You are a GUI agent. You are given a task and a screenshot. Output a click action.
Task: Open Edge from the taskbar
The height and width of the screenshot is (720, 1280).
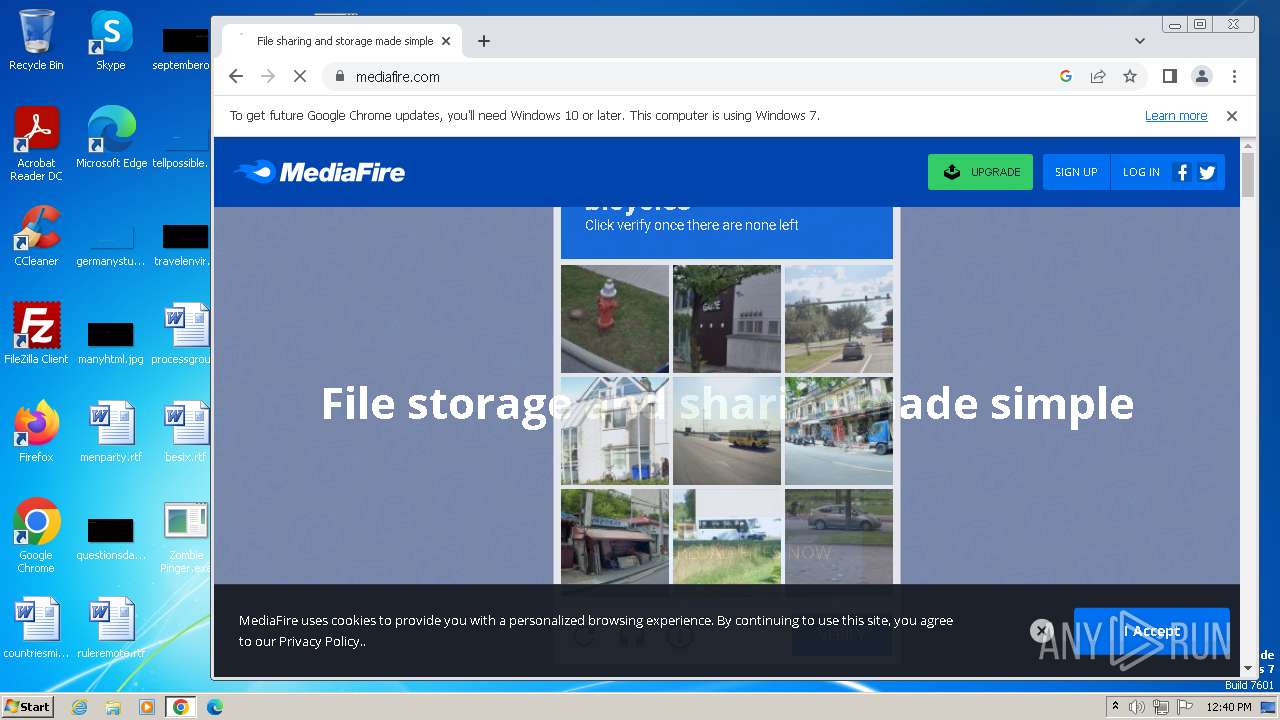(x=215, y=707)
